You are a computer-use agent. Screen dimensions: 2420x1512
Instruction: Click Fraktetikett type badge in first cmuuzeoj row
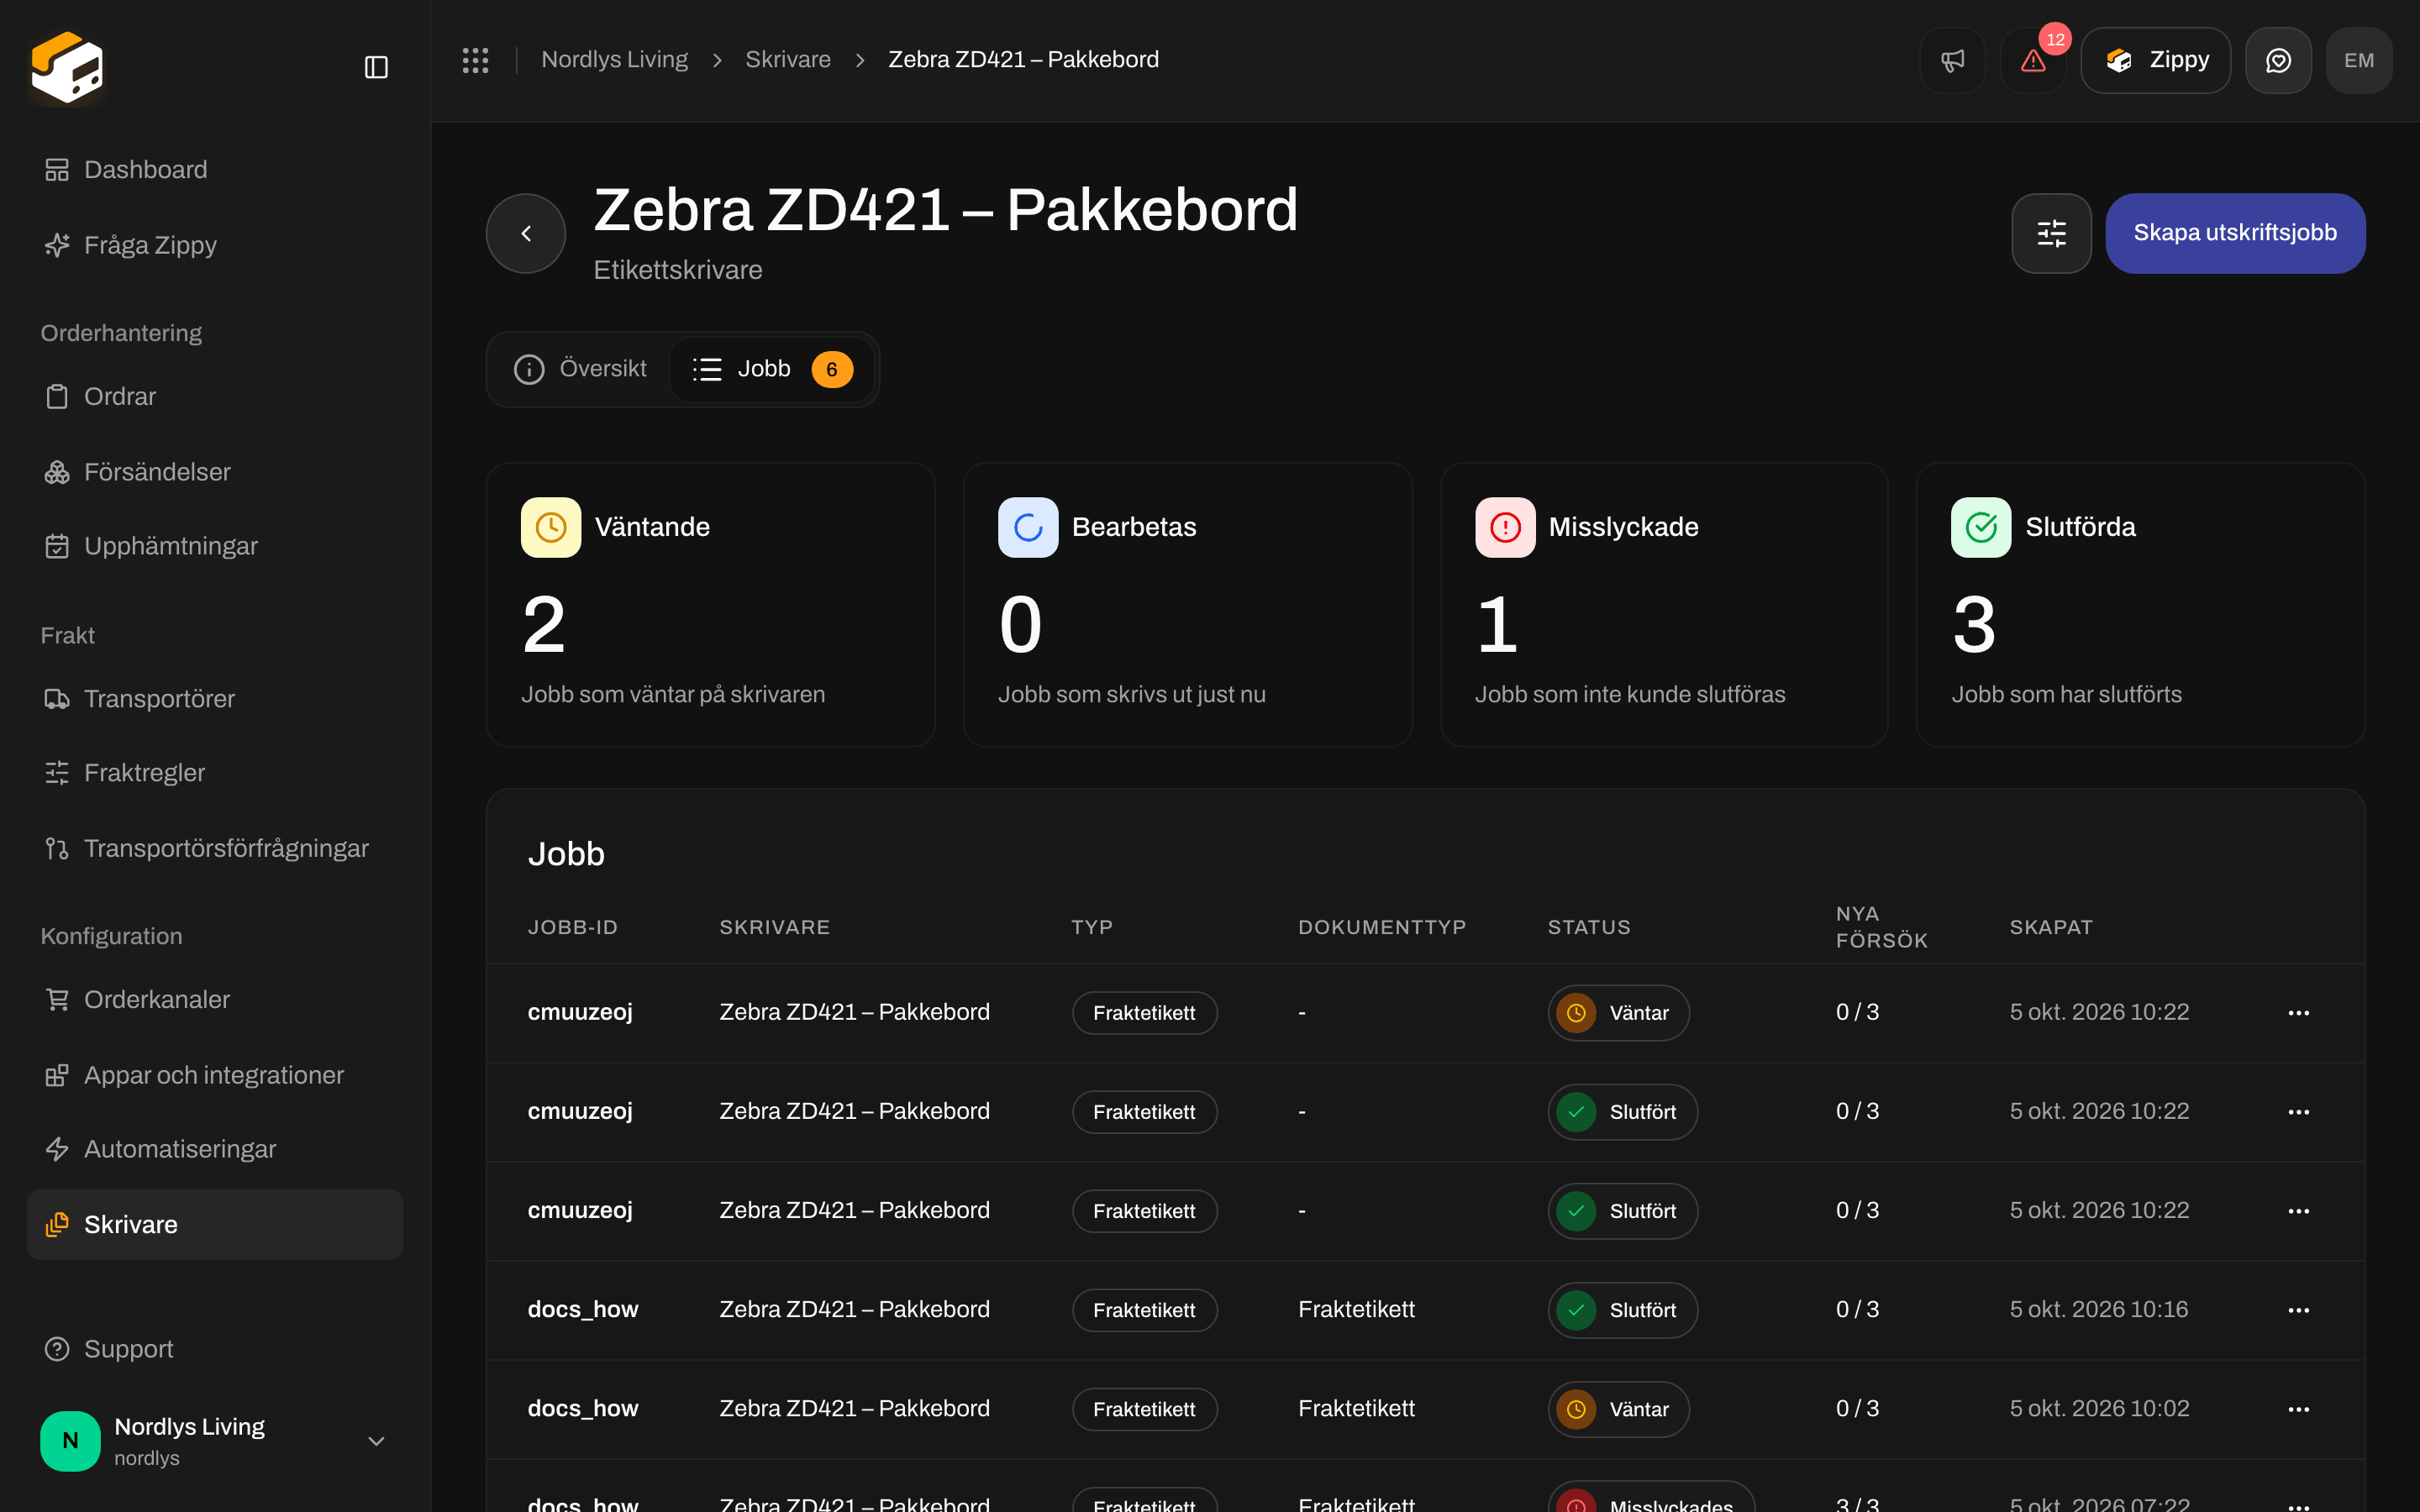tap(1144, 1013)
